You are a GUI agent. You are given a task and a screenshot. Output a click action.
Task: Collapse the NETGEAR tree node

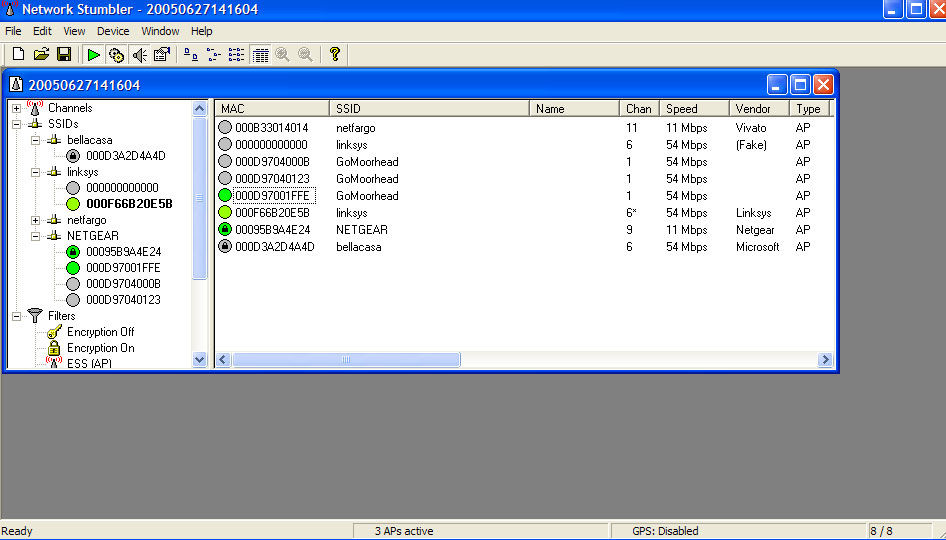pyautogui.click(x=36, y=236)
